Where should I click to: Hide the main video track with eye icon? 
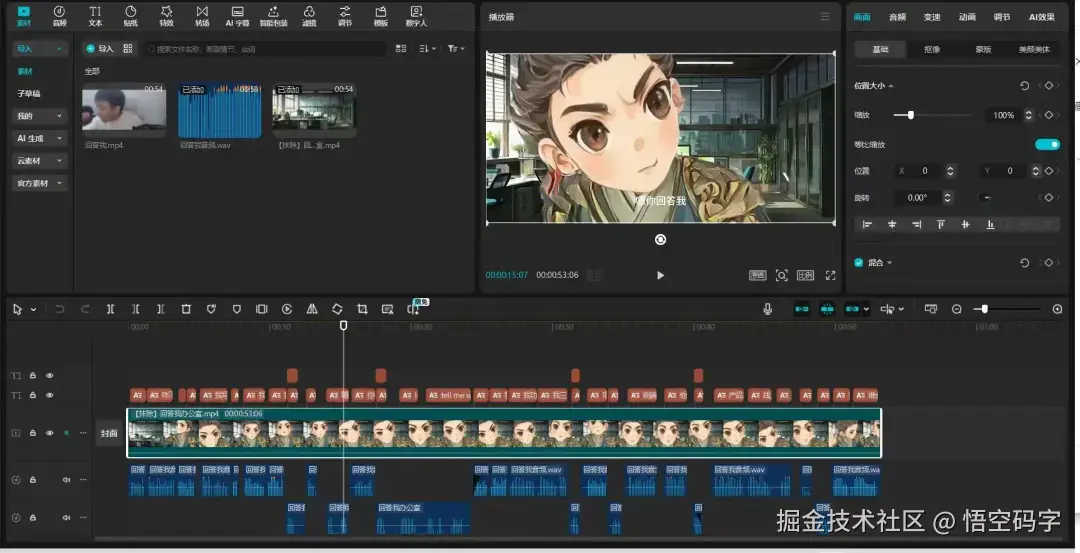(50, 433)
